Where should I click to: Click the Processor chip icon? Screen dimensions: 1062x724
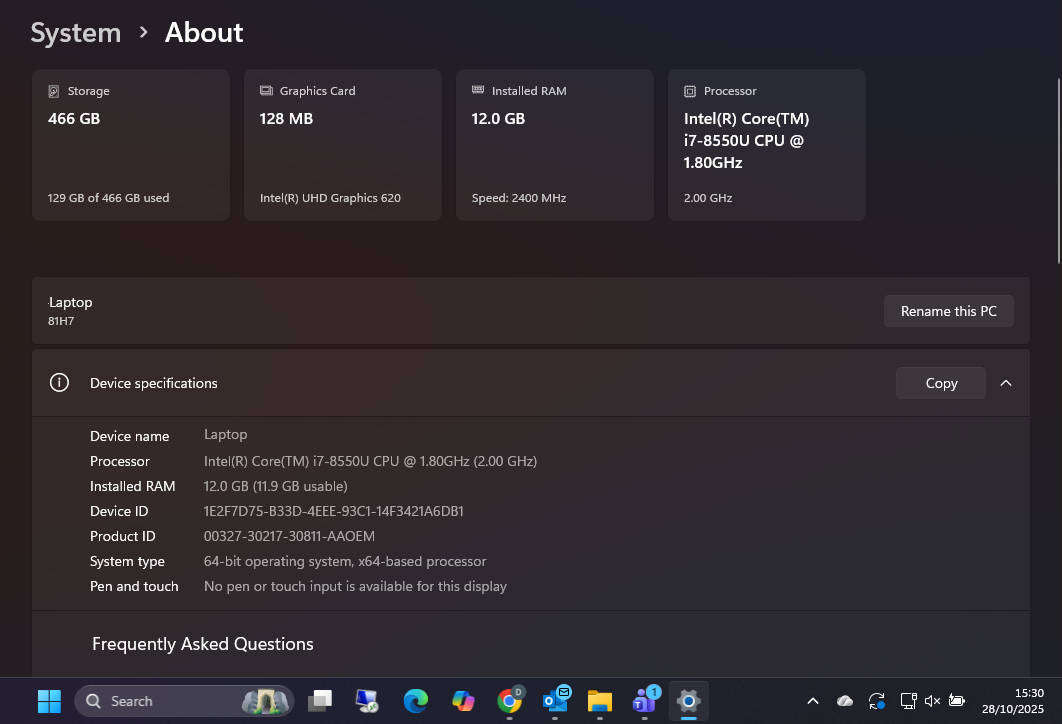[x=689, y=91]
